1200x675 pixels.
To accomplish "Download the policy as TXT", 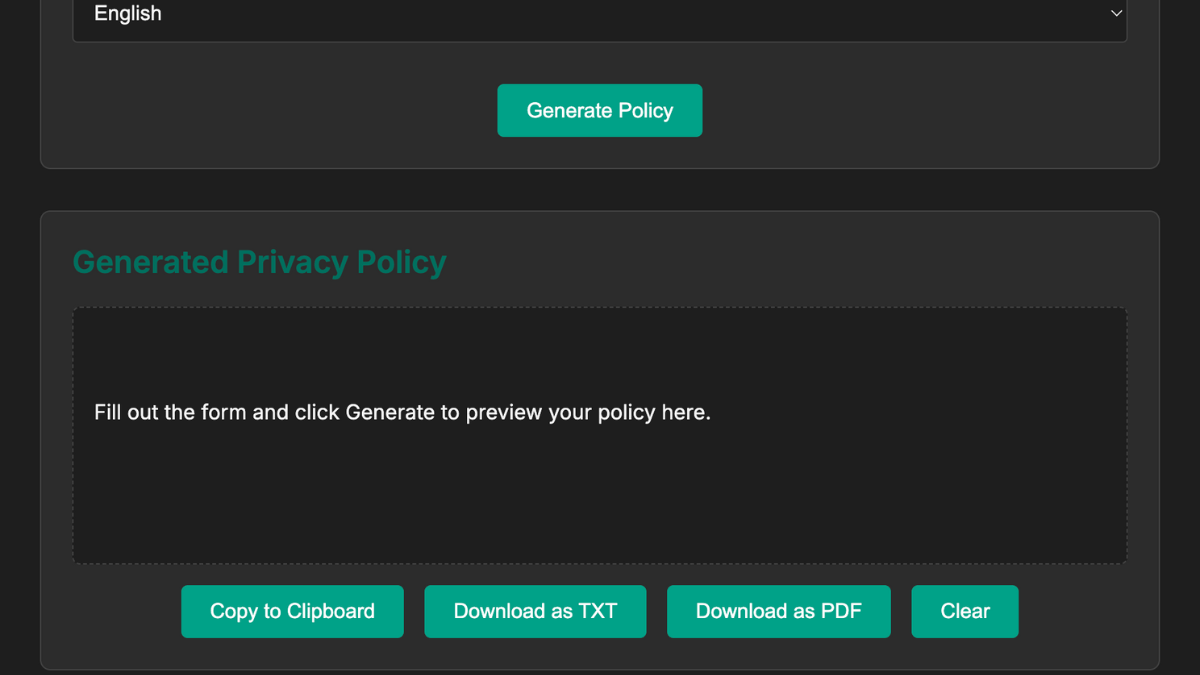I will point(535,611).
